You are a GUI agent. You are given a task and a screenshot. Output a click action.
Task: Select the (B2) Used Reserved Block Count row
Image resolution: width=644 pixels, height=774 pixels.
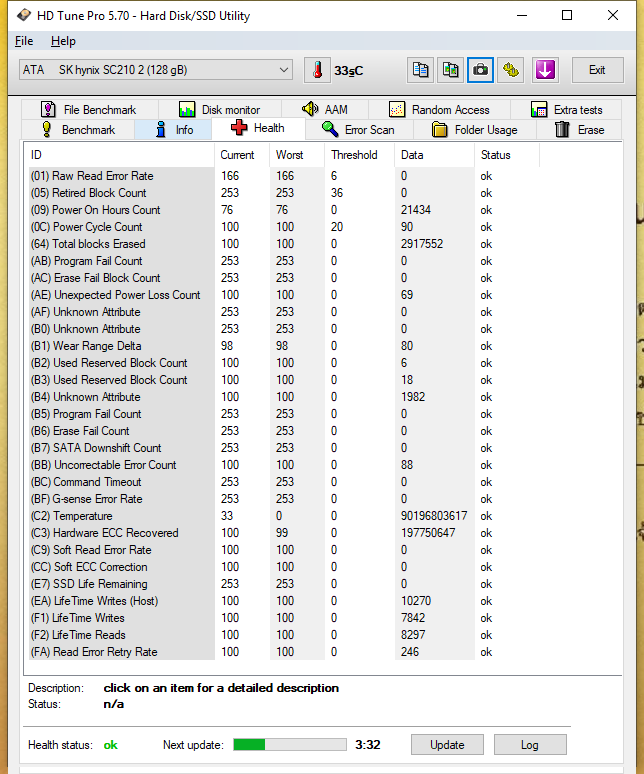(x=284, y=363)
